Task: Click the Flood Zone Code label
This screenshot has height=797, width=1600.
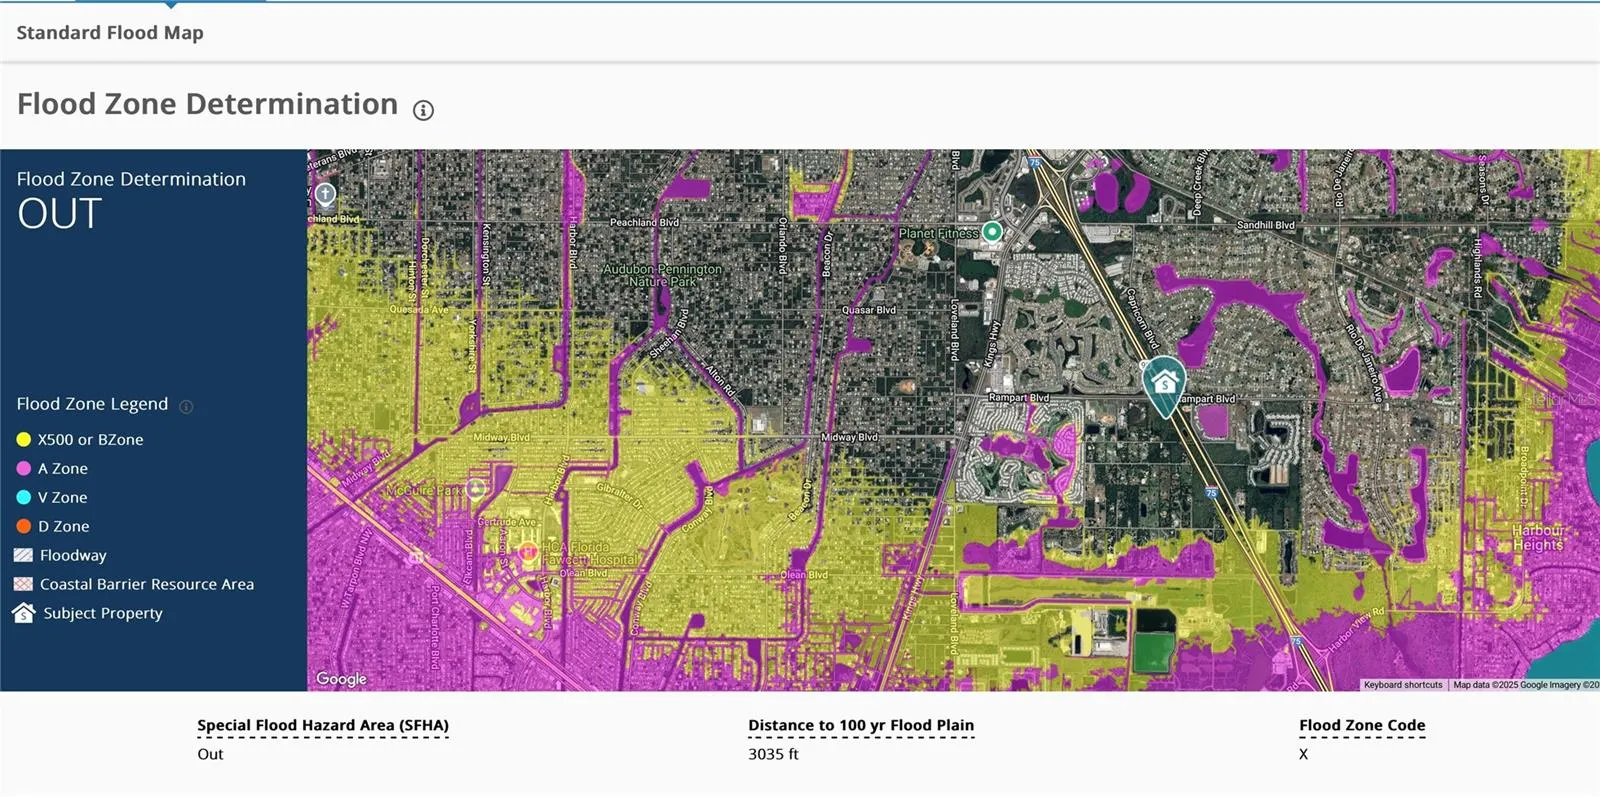Action: point(1362,725)
